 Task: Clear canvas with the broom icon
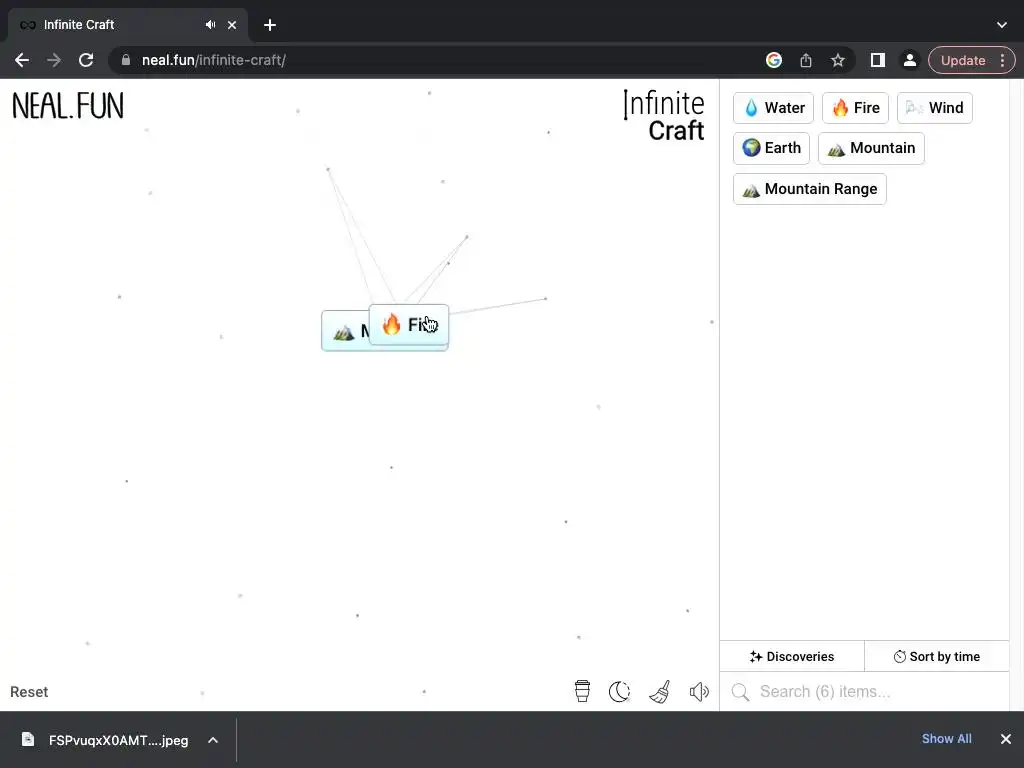[660, 691]
